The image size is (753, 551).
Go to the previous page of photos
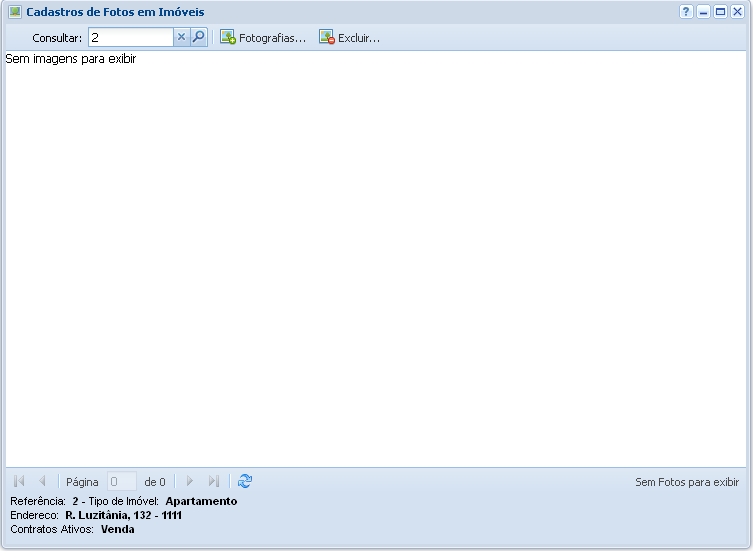tap(42, 481)
